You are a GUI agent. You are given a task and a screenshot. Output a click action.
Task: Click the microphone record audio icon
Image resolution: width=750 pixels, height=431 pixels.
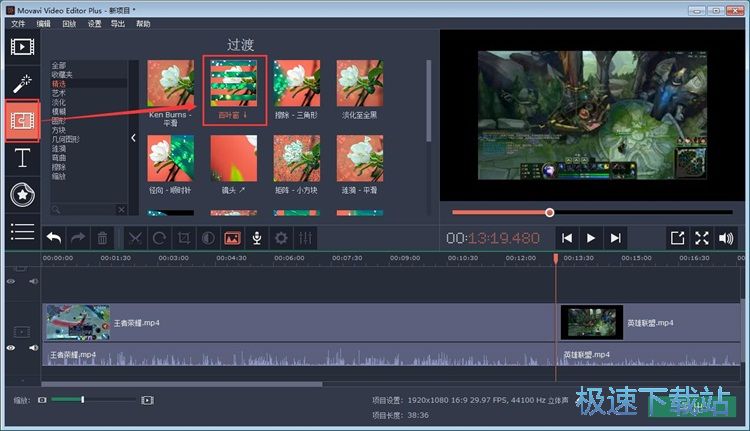[257, 238]
